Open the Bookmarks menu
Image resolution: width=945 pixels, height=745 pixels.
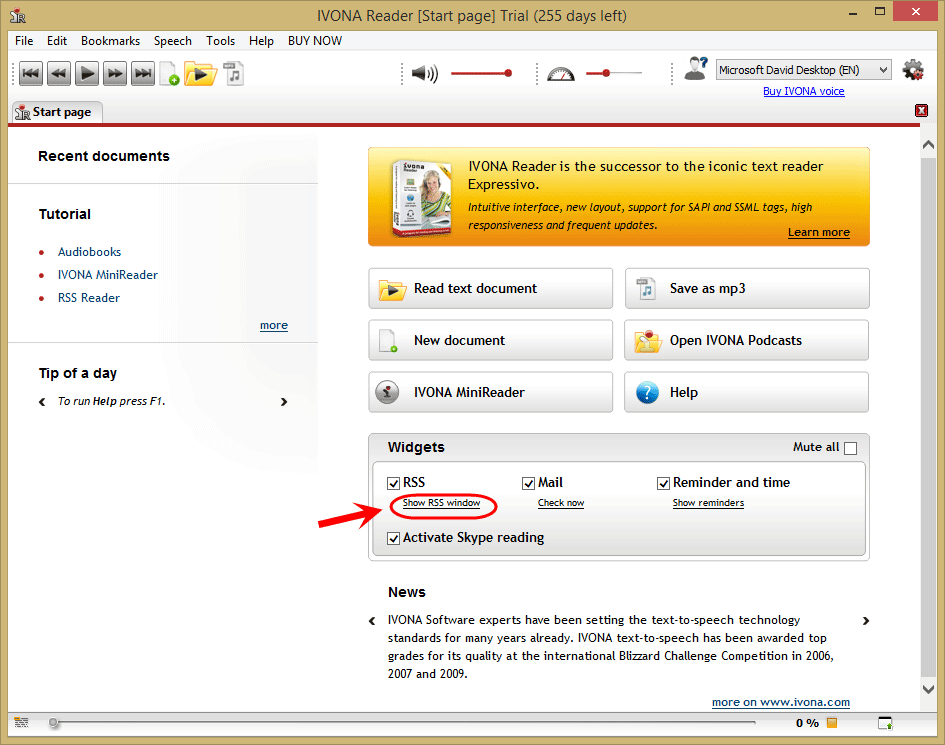tap(110, 40)
